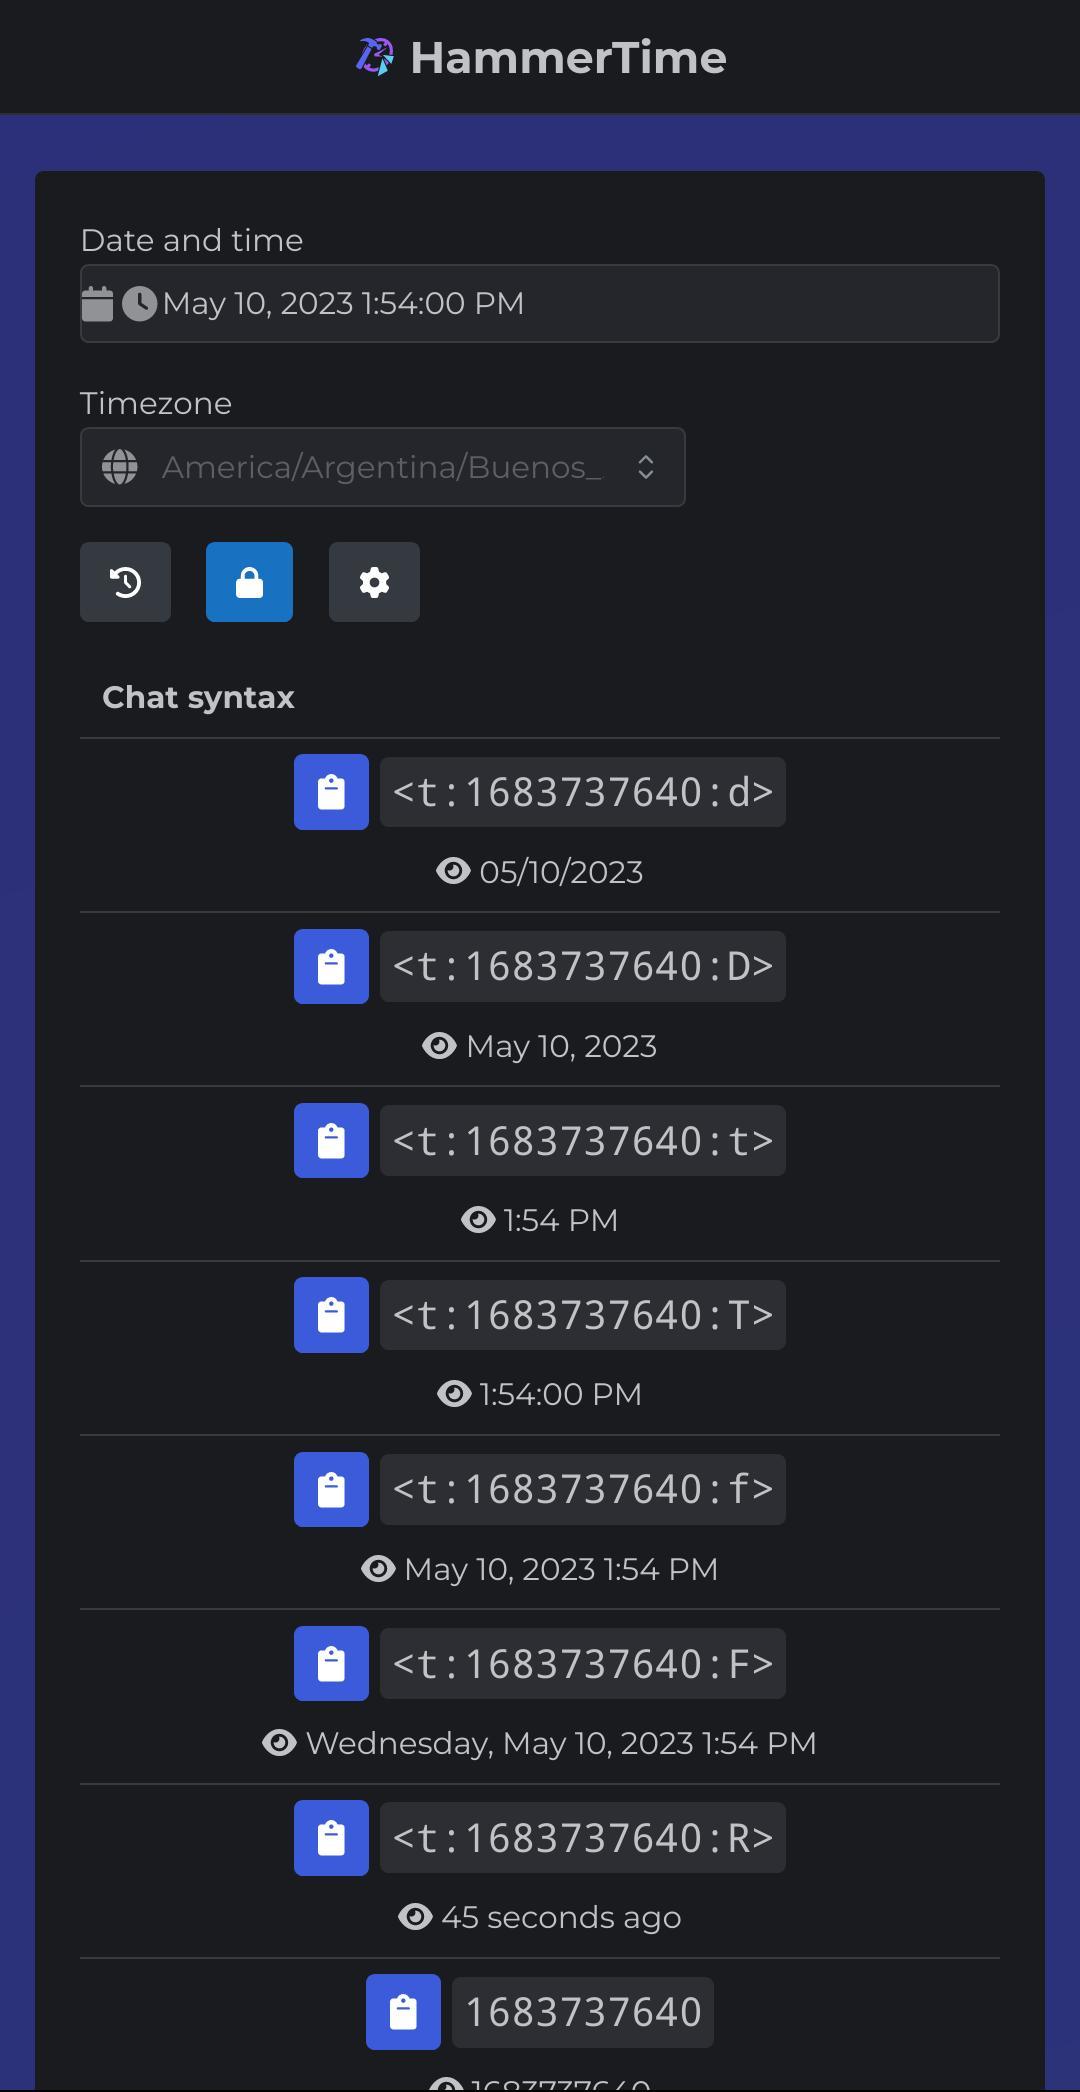Click the timezone selector up-down arrows

(x=646, y=467)
